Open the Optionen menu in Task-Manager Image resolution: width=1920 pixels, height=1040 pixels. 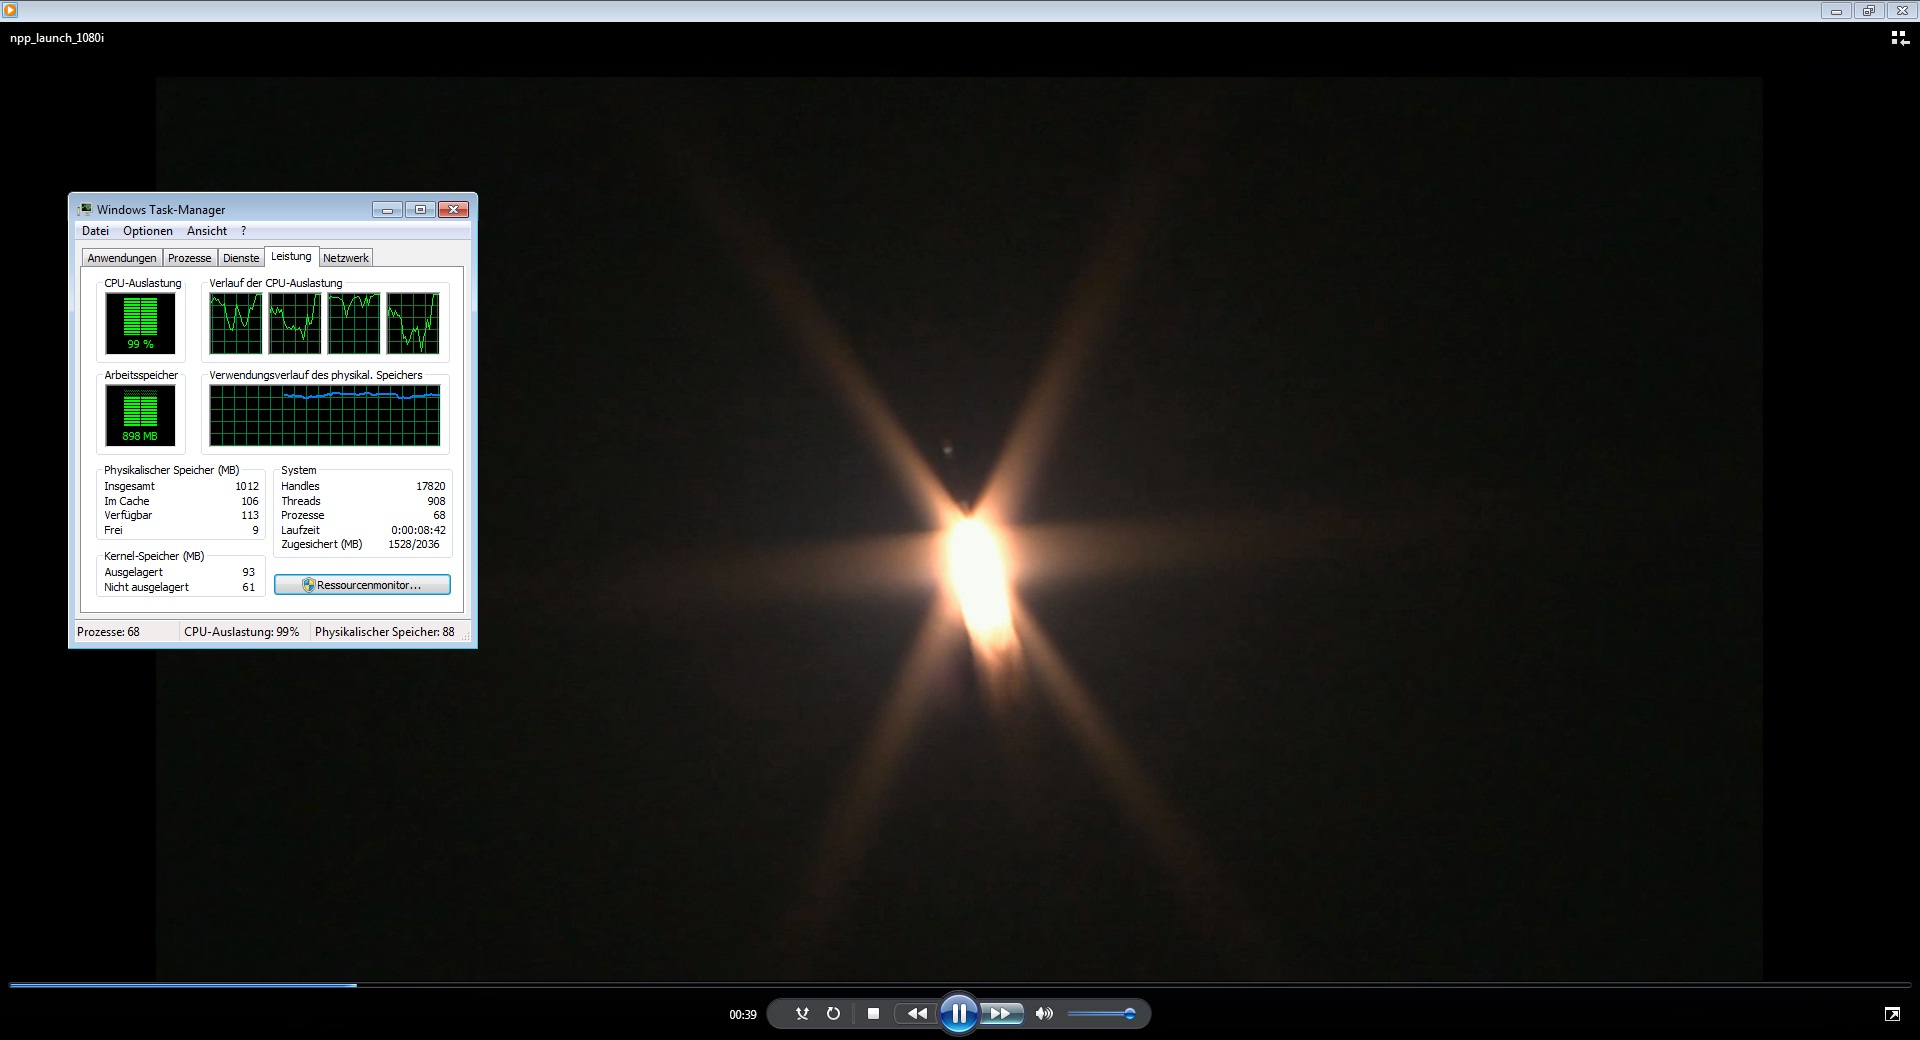pyautogui.click(x=148, y=231)
